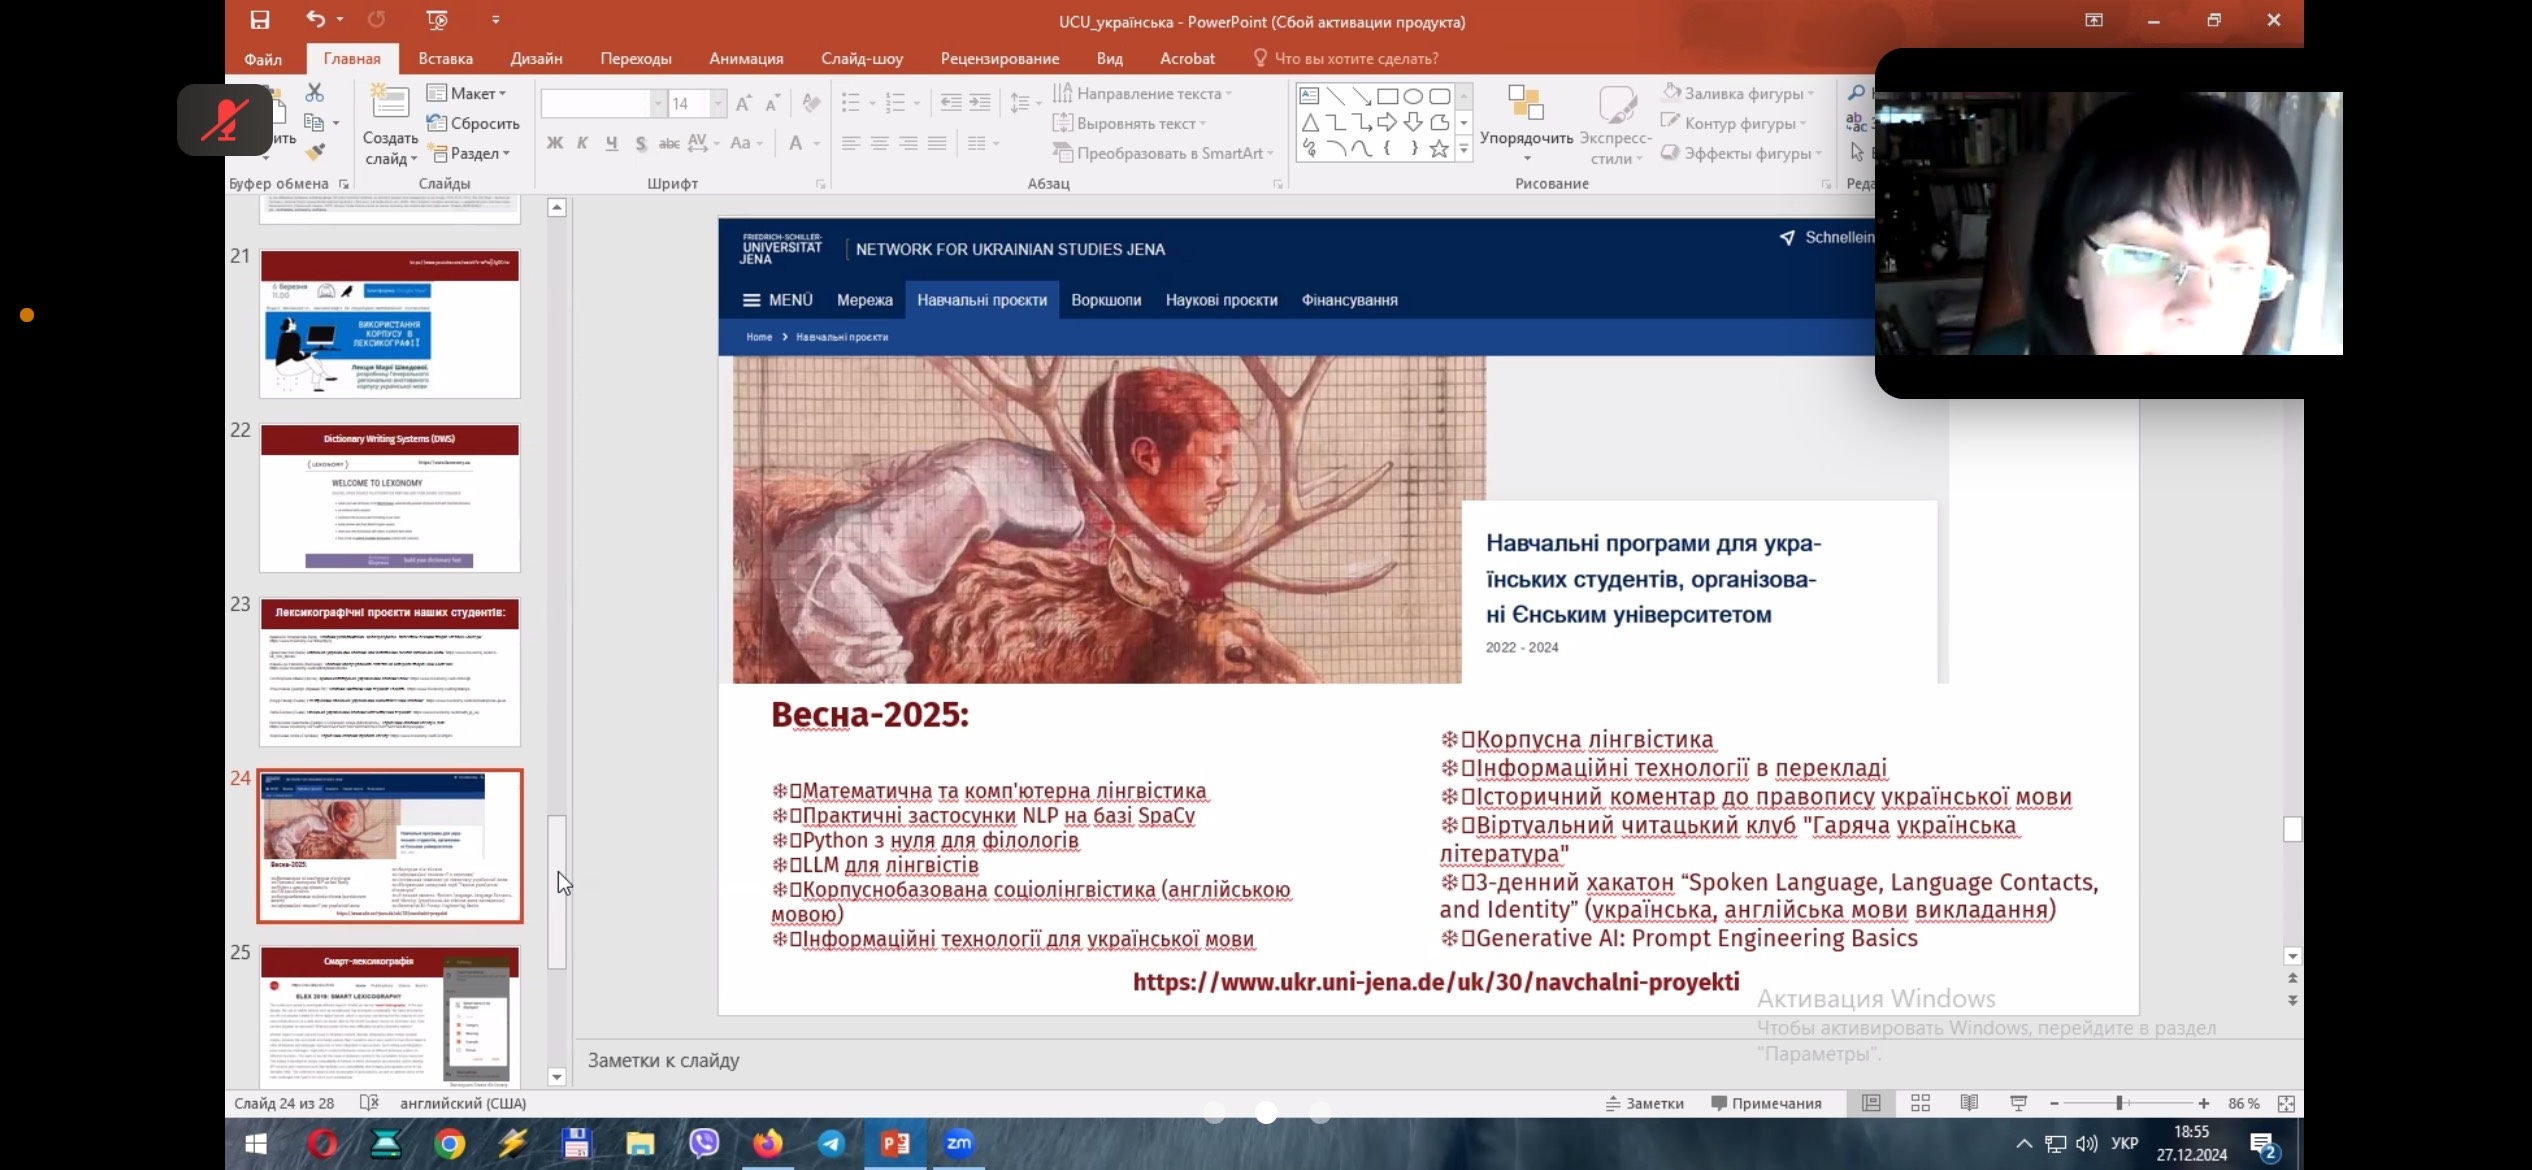This screenshot has width=2532, height=1170.
Task: Open the Файл tab
Action: [263, 58]
